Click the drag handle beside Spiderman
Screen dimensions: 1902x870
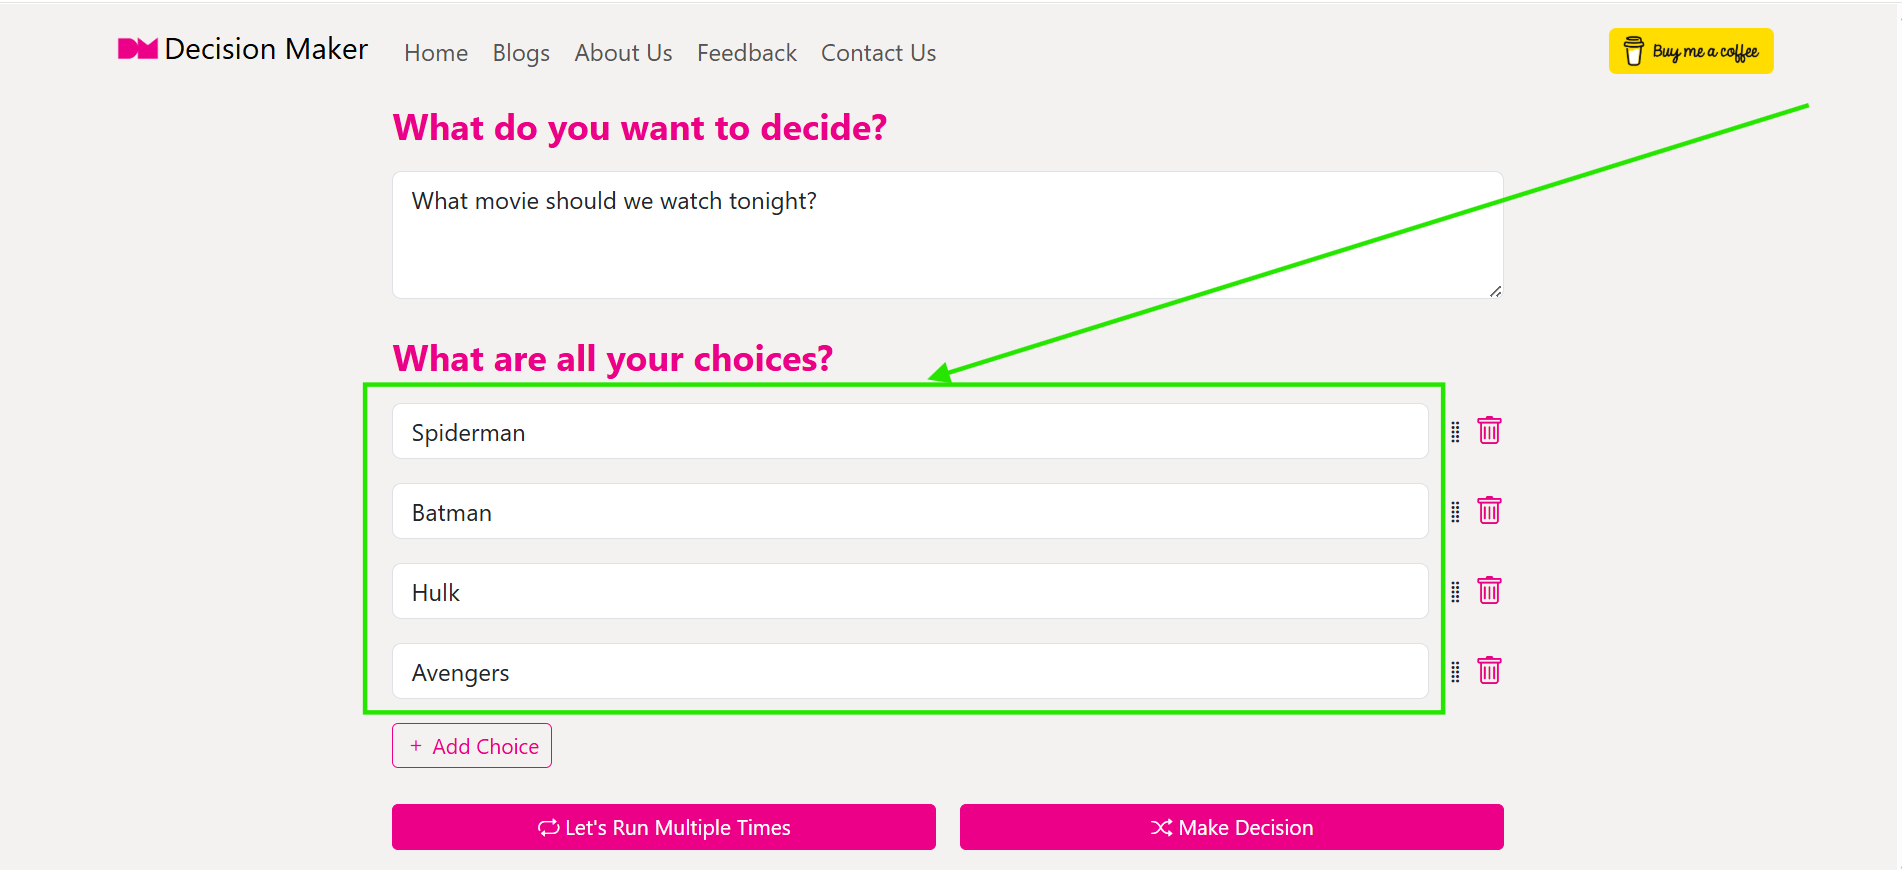1455,431
